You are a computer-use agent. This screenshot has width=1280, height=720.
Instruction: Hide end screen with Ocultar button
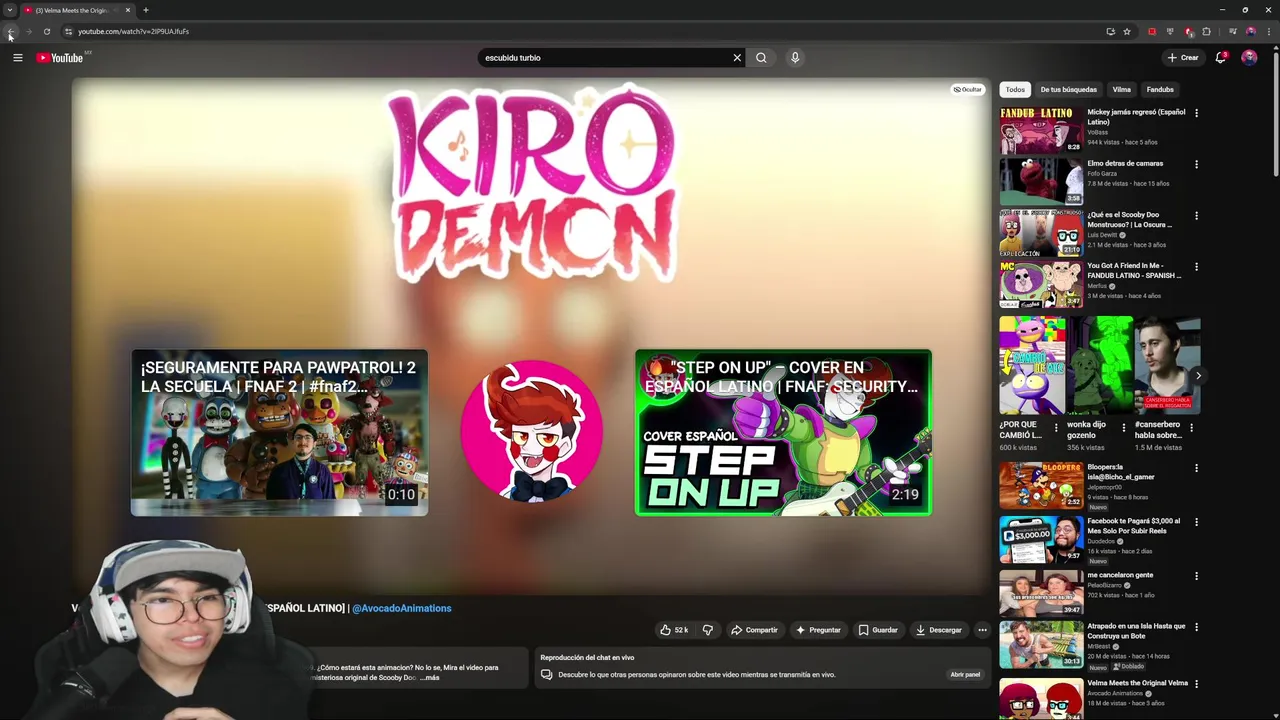coord(967,90)
